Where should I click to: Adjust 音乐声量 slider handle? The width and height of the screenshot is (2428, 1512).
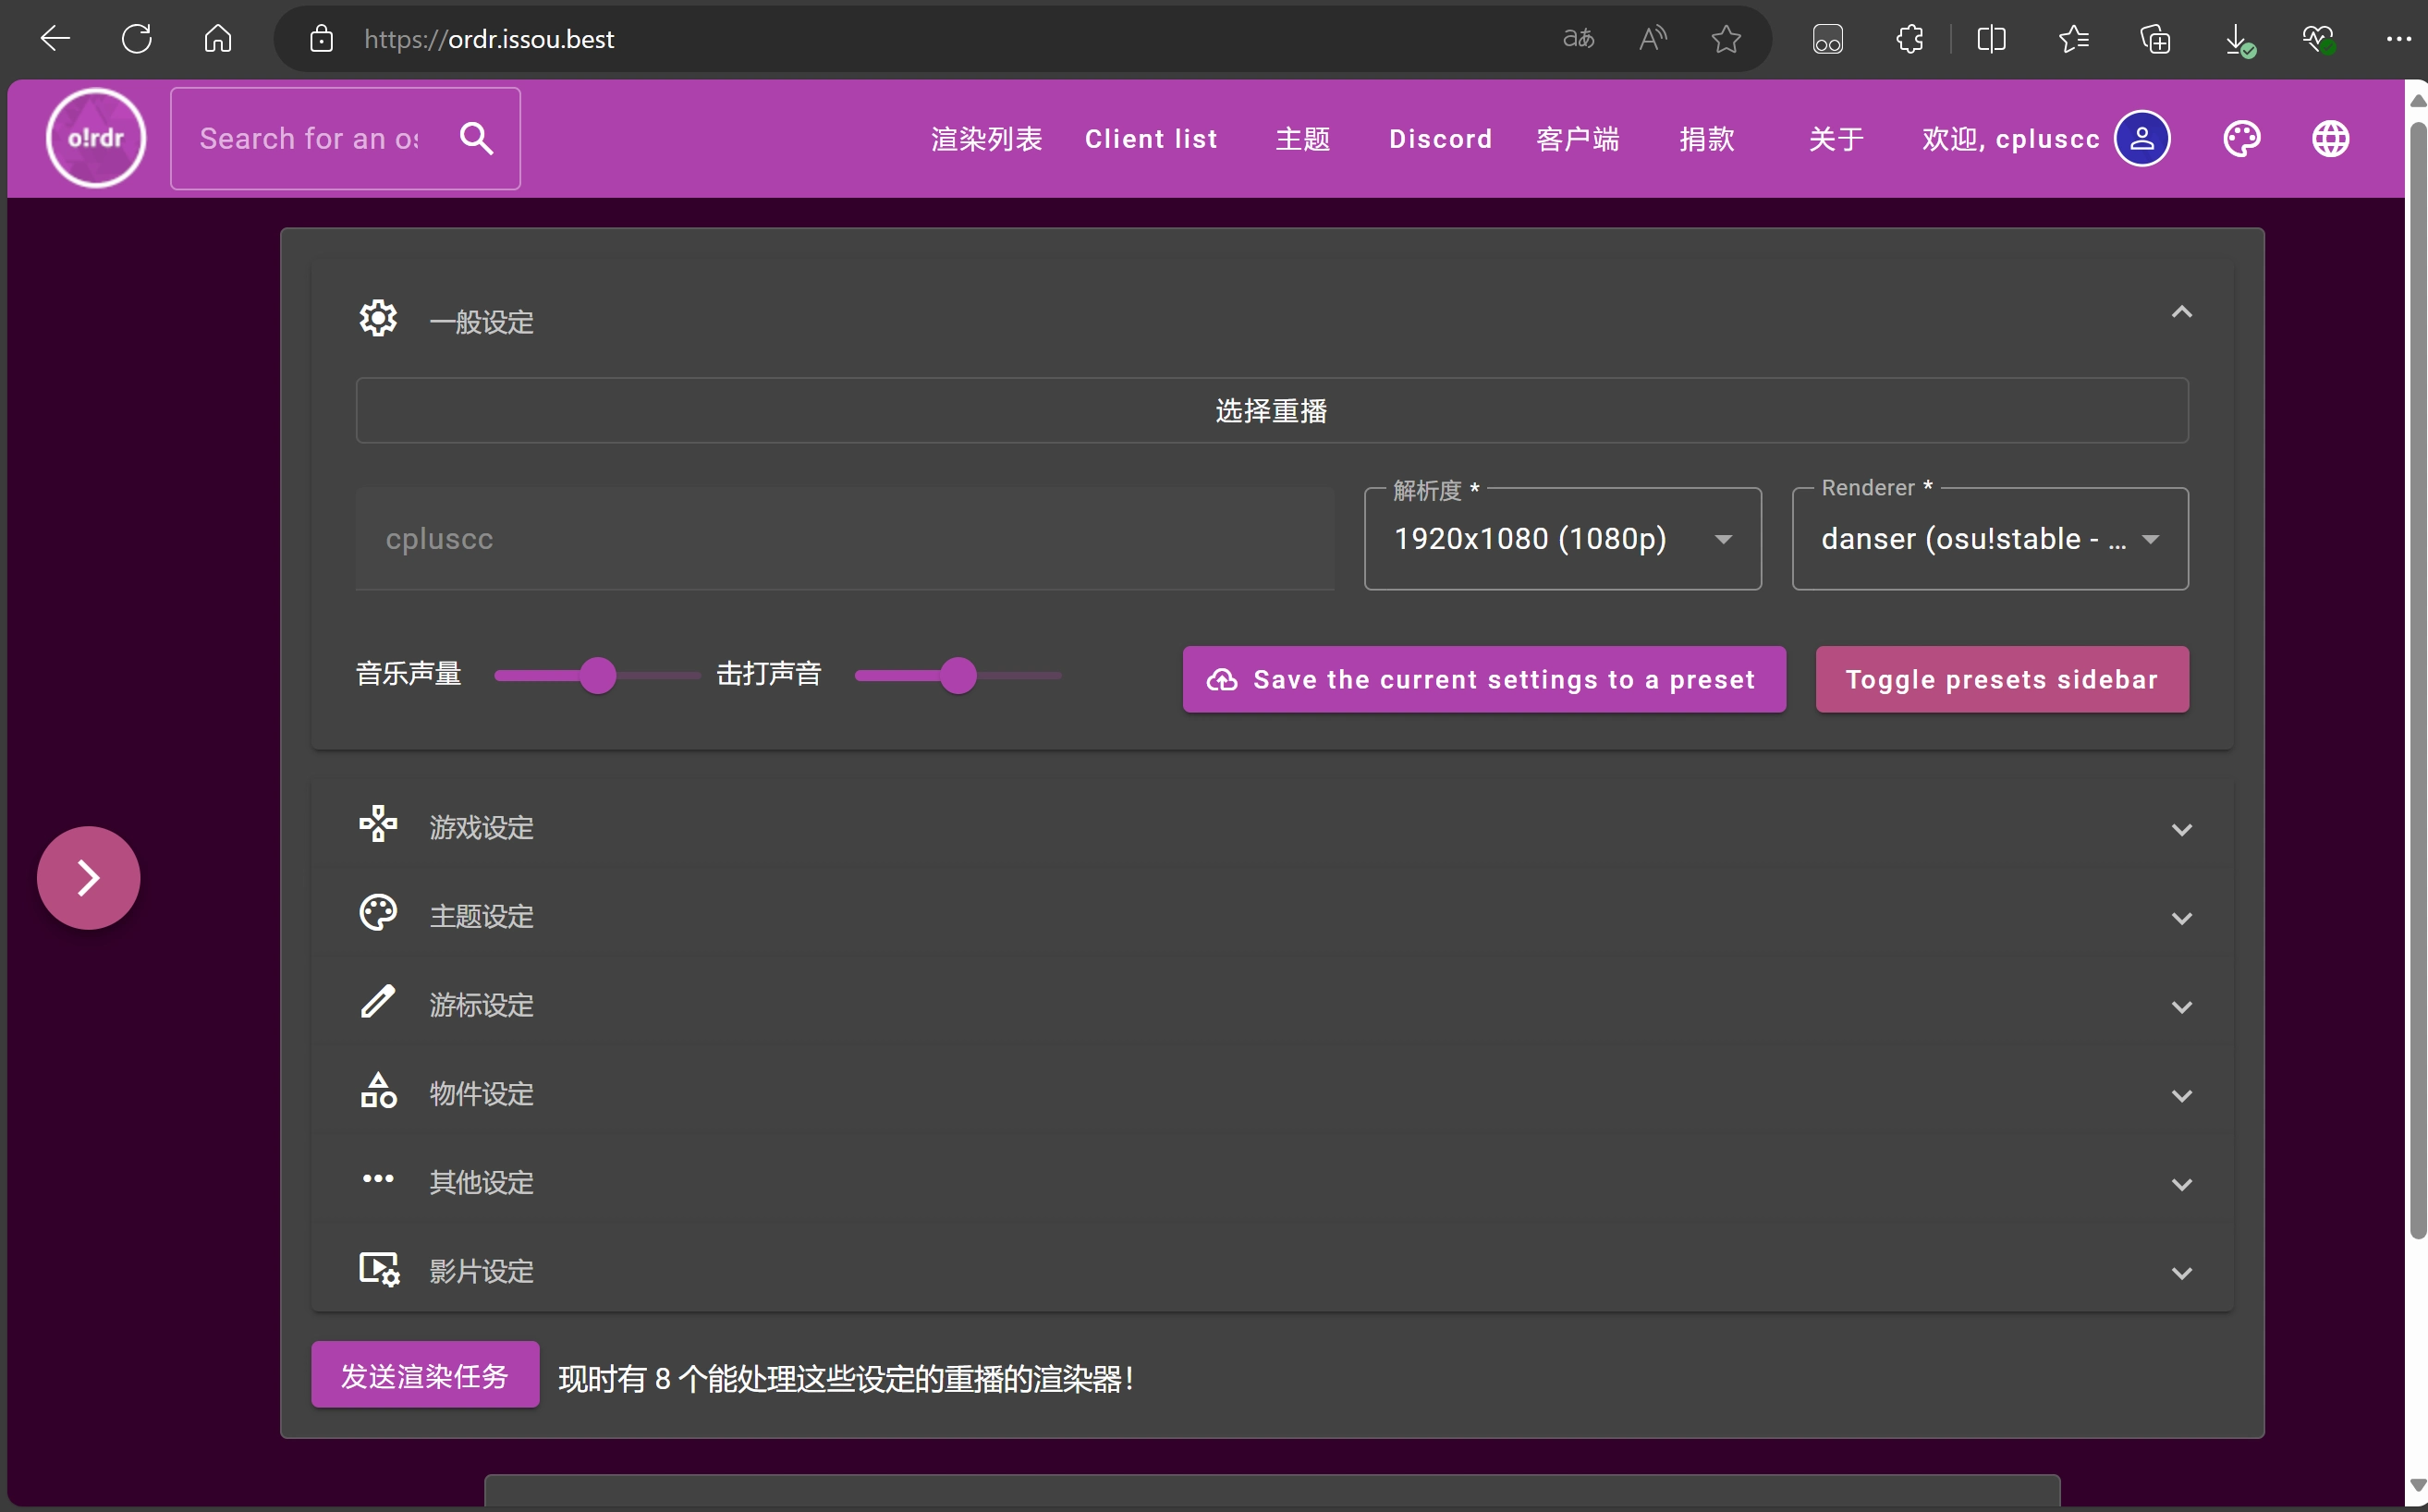(x=598, y=676)
